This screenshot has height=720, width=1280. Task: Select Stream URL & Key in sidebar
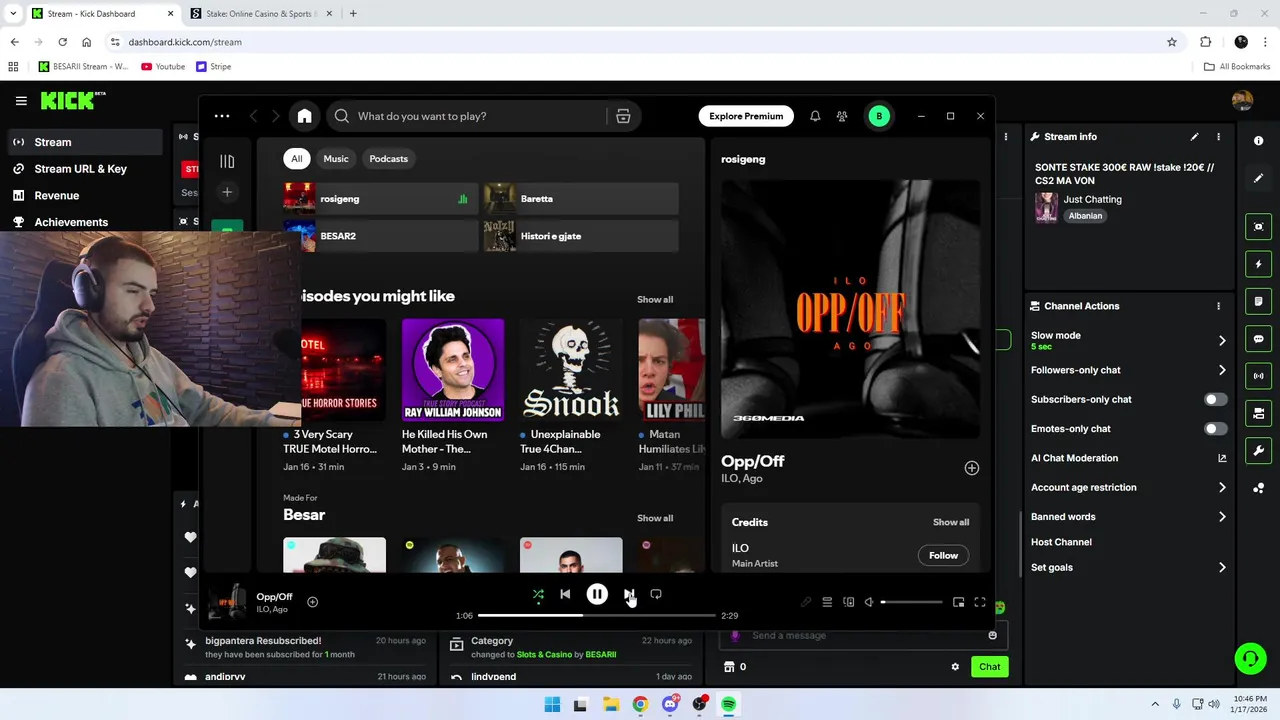point(81,169)
